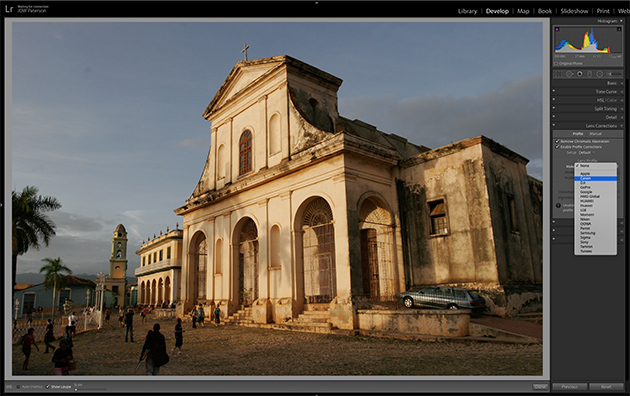Enable the Auto Dismiss checkbox
This screenshot has width=630, height=396.
(18, 387)
